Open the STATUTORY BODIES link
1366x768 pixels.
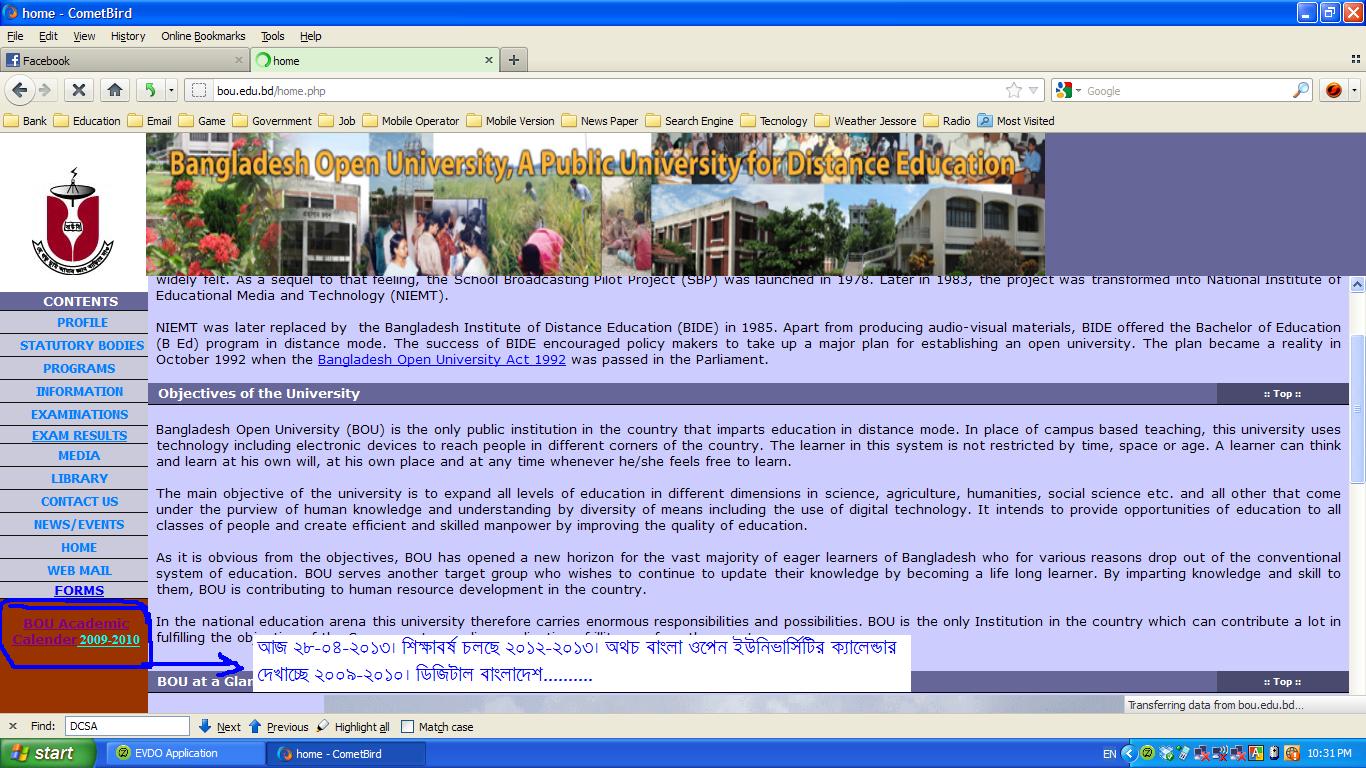click(82, 346)
